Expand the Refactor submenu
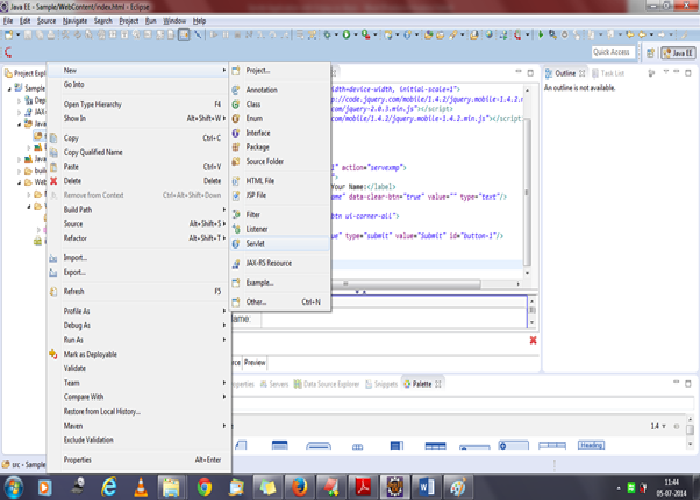This screenshot has width=700, height=500. tap(139, 238)
